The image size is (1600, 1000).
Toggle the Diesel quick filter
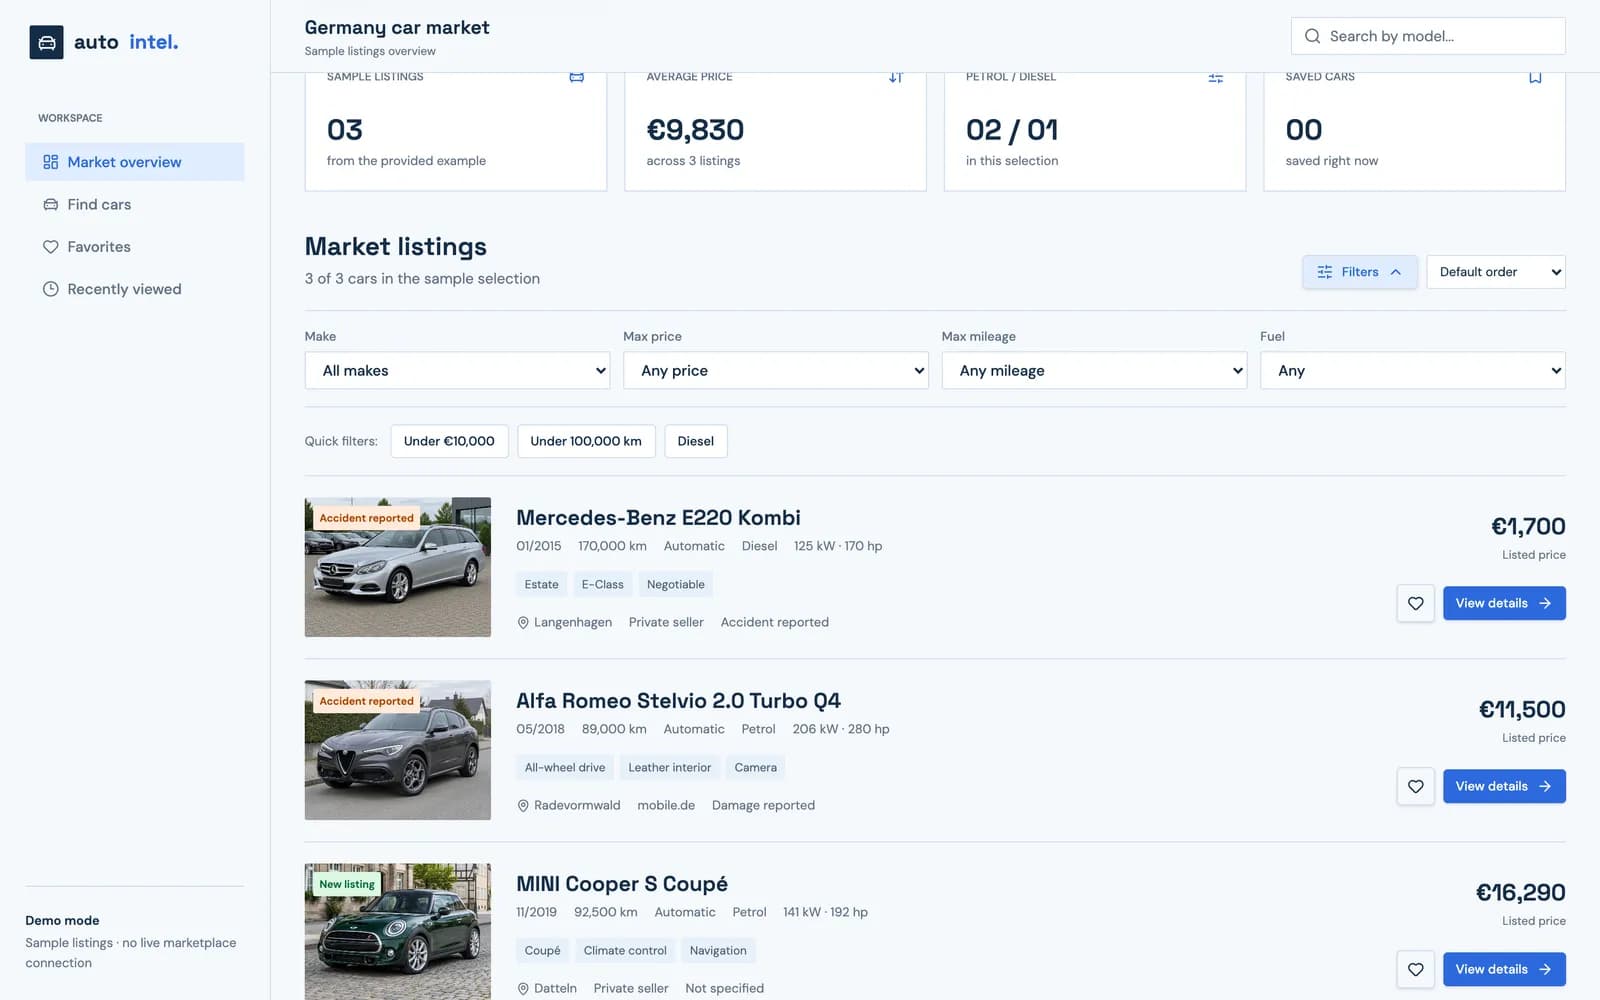(x=696, y=441)
